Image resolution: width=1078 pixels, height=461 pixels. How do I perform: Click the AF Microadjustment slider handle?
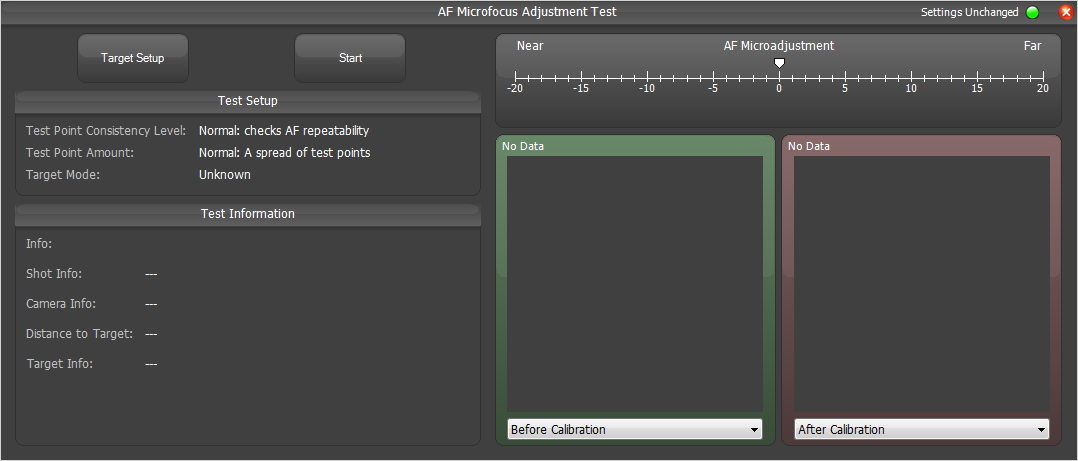(779, 64)
